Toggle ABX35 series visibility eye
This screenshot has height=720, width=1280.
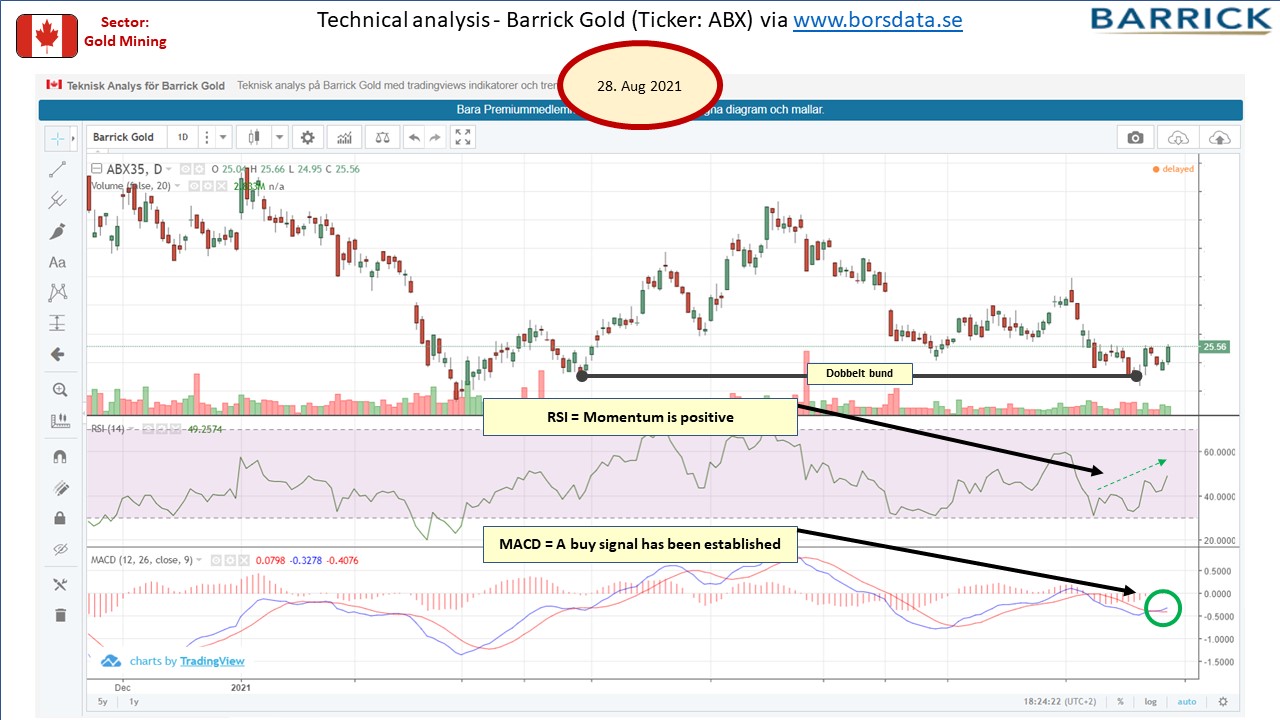pyautogui.click(x=186, y=169)
